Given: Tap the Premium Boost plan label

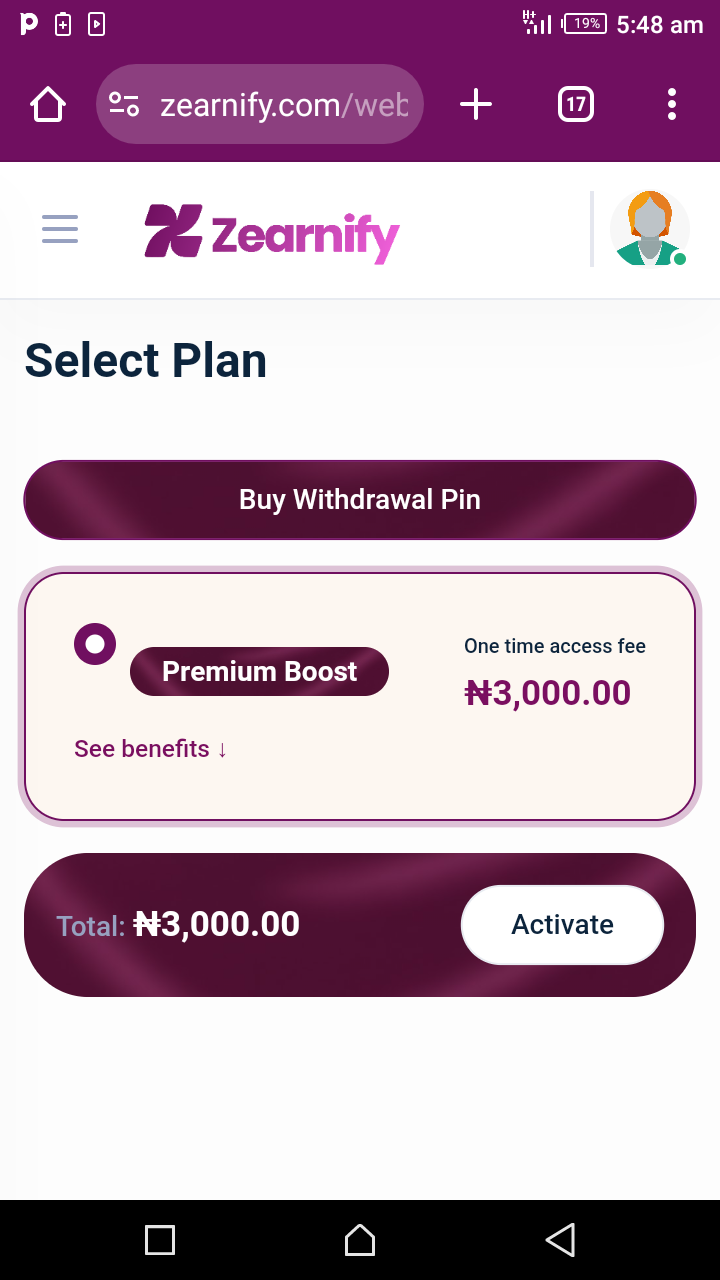Looking at the screenshot, I should 259,672.
